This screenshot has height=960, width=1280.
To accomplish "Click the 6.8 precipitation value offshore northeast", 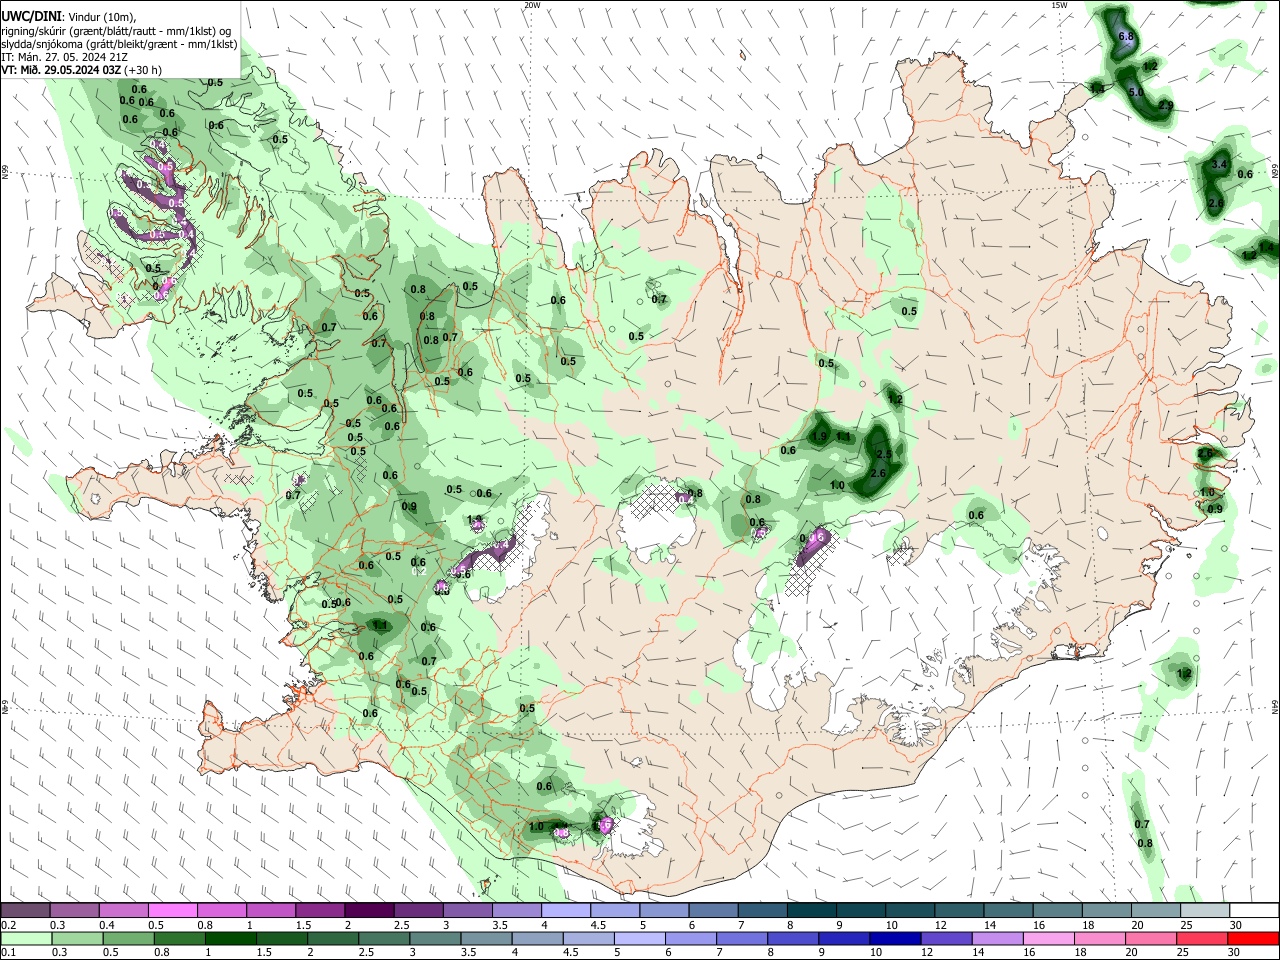I will tap(1126, 37).
